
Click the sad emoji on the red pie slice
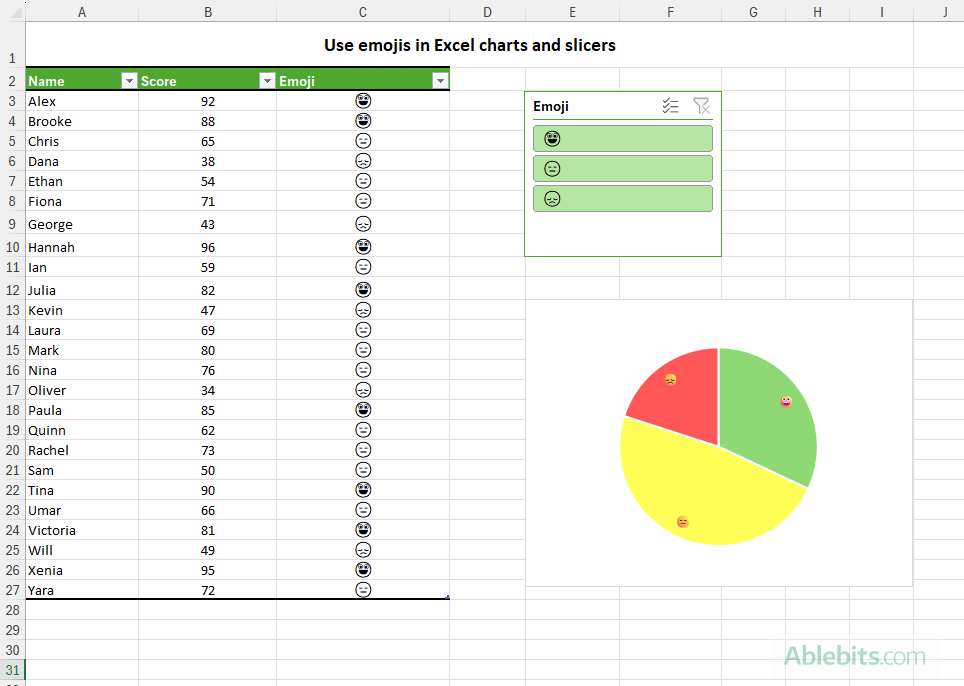click(669, 379)
